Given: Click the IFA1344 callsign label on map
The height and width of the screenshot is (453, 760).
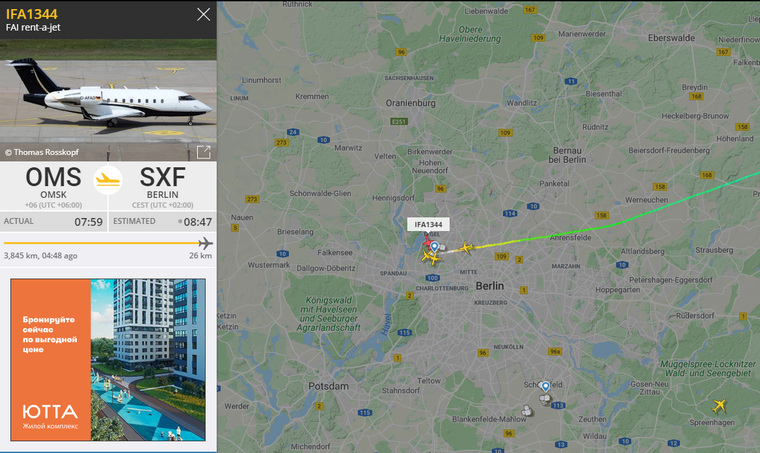Looking at the screenshot, I should pyautogui.click(x=428, y=224).
